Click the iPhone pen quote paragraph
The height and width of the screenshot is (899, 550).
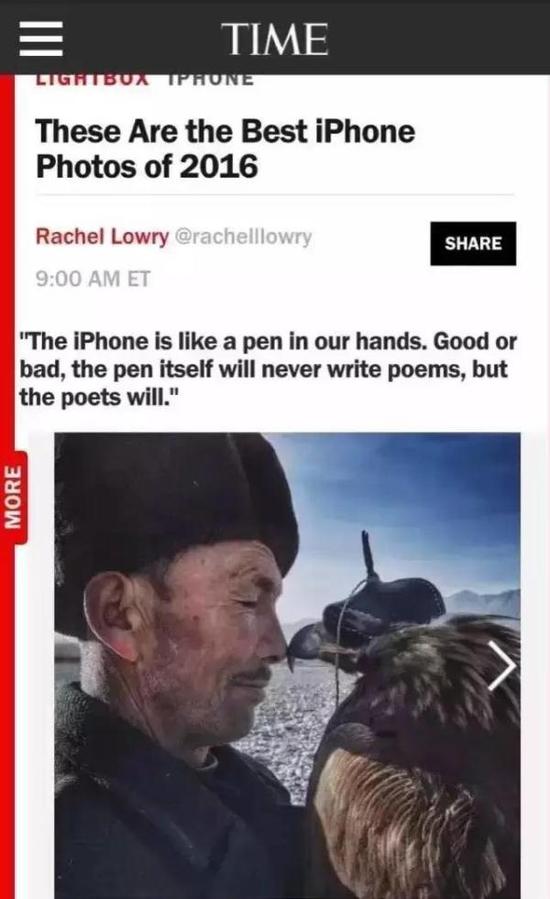(268, 369)
